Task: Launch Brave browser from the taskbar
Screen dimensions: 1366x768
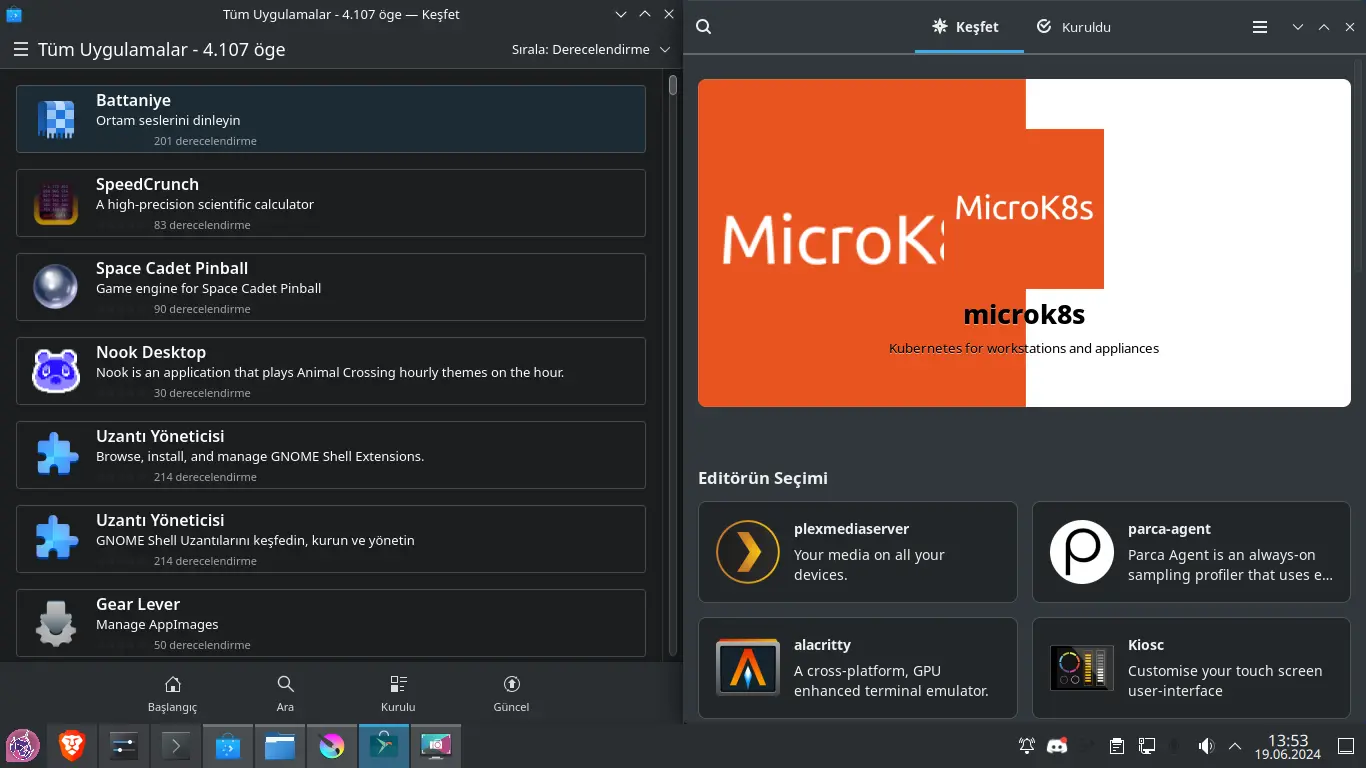Action: pyautogui.click(x=72, y=746)
